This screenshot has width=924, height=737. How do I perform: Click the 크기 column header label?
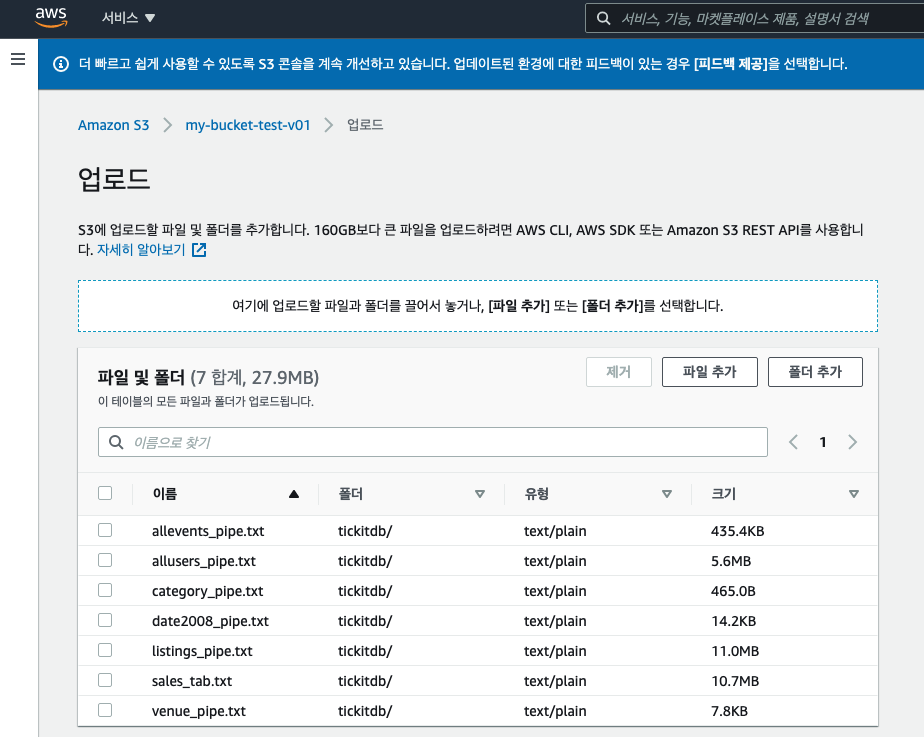coord(724,494)
